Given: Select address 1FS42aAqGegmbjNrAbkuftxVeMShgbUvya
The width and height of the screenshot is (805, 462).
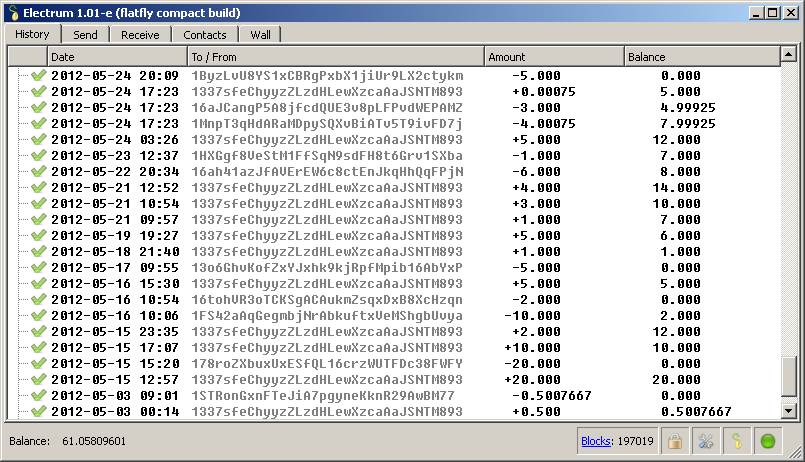Looking at the screenshot, I should point(327,316).
